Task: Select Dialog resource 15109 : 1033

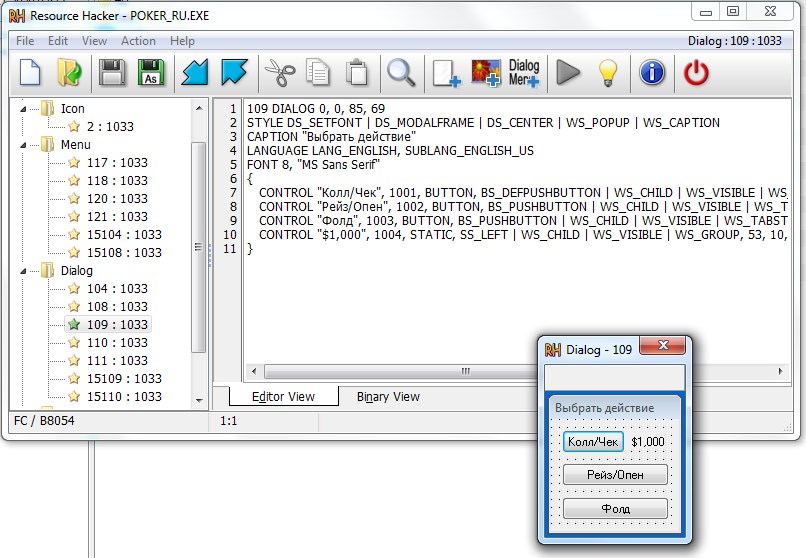Action: point(124,378)
